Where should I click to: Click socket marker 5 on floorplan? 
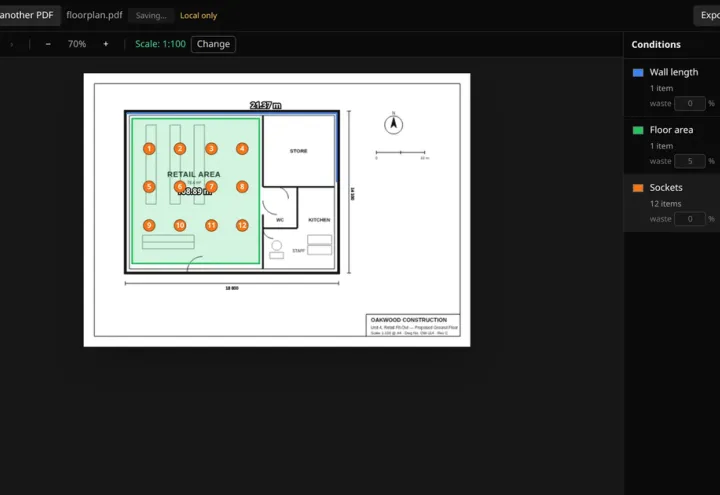(149, 187)
